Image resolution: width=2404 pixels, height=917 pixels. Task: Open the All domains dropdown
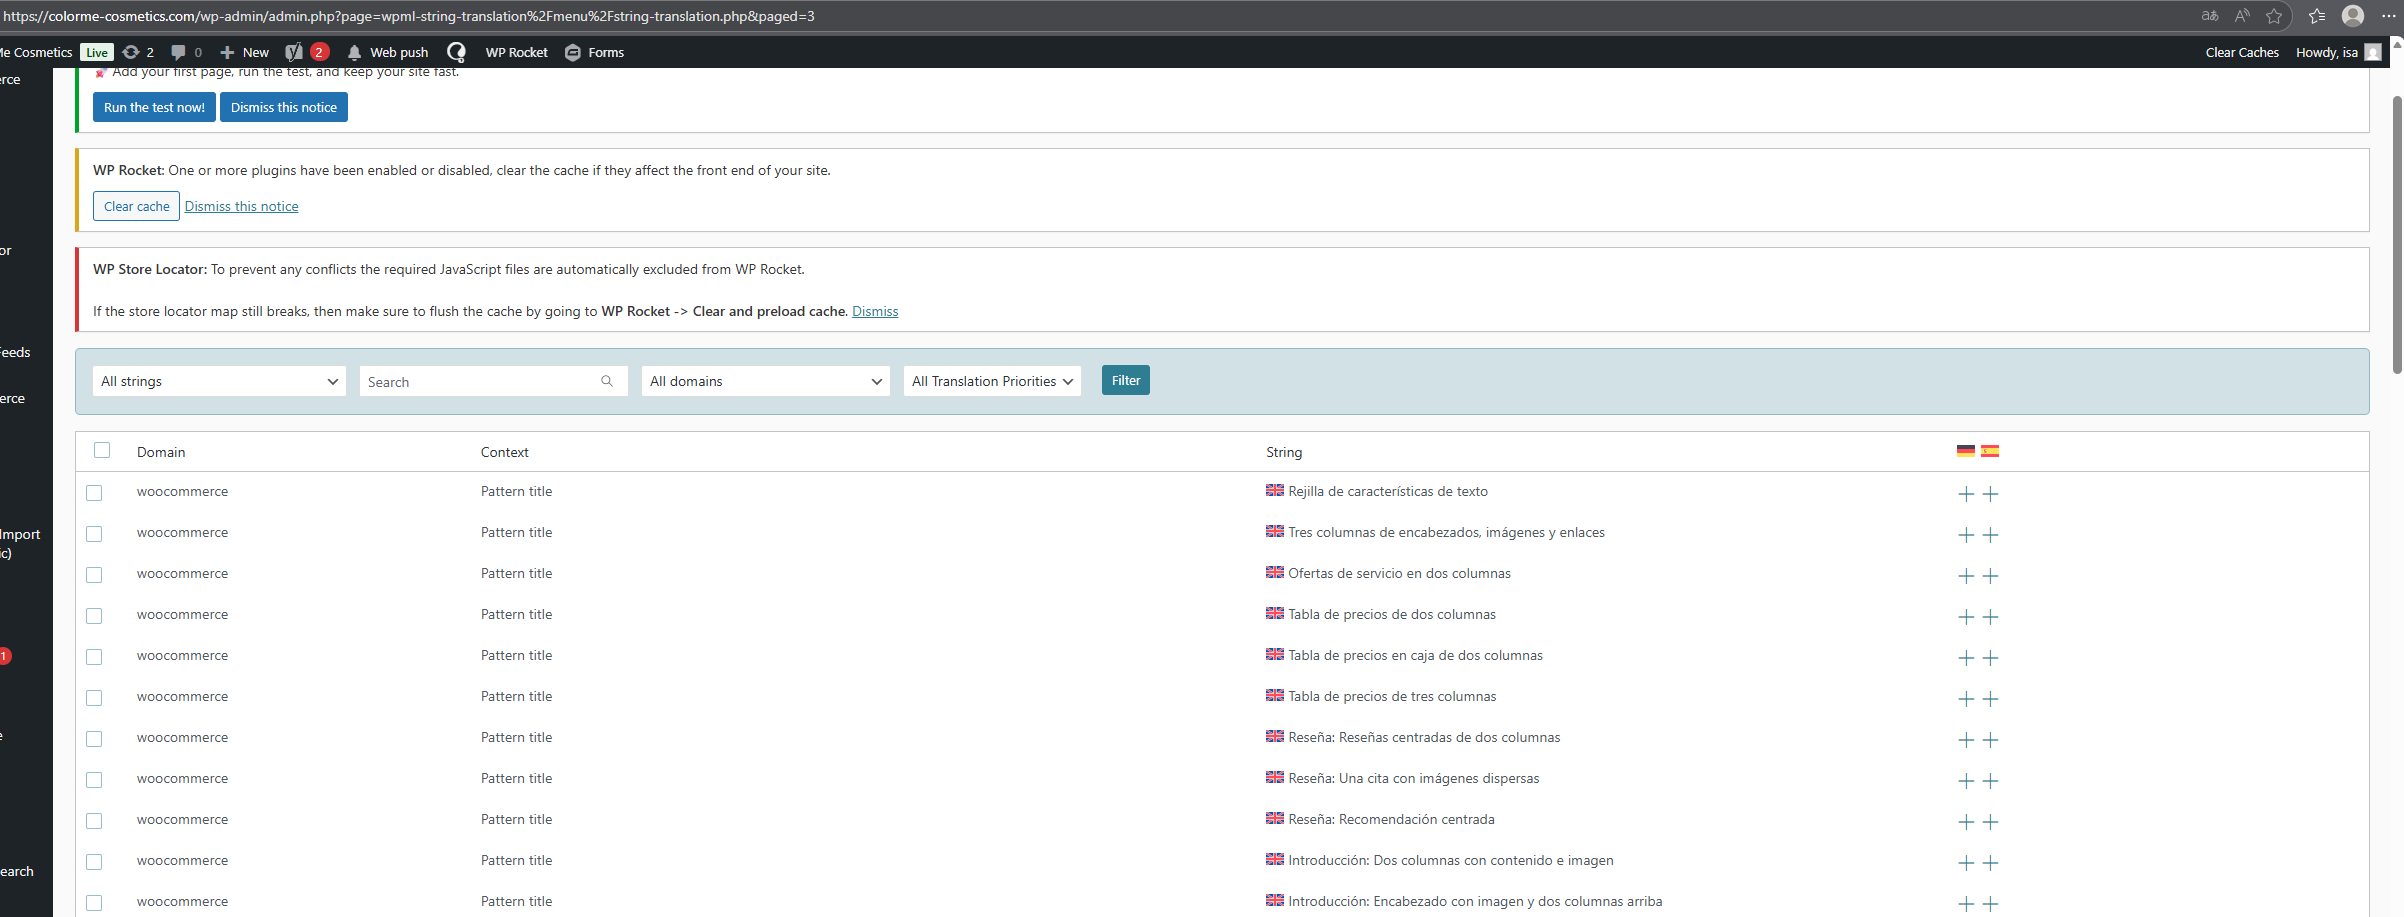[x=766, y=381]
